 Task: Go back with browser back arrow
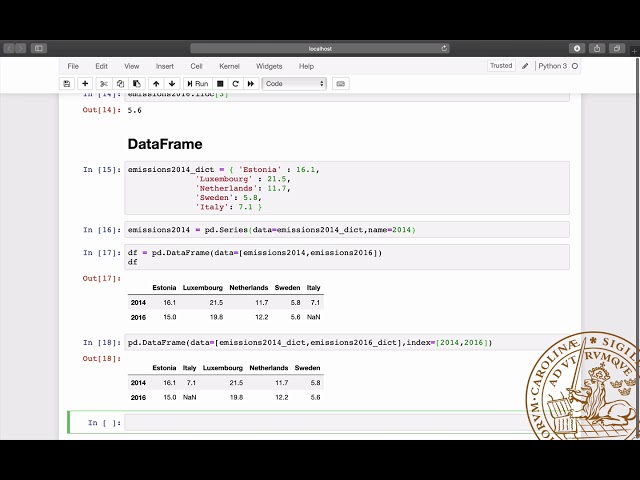(9, 49)
